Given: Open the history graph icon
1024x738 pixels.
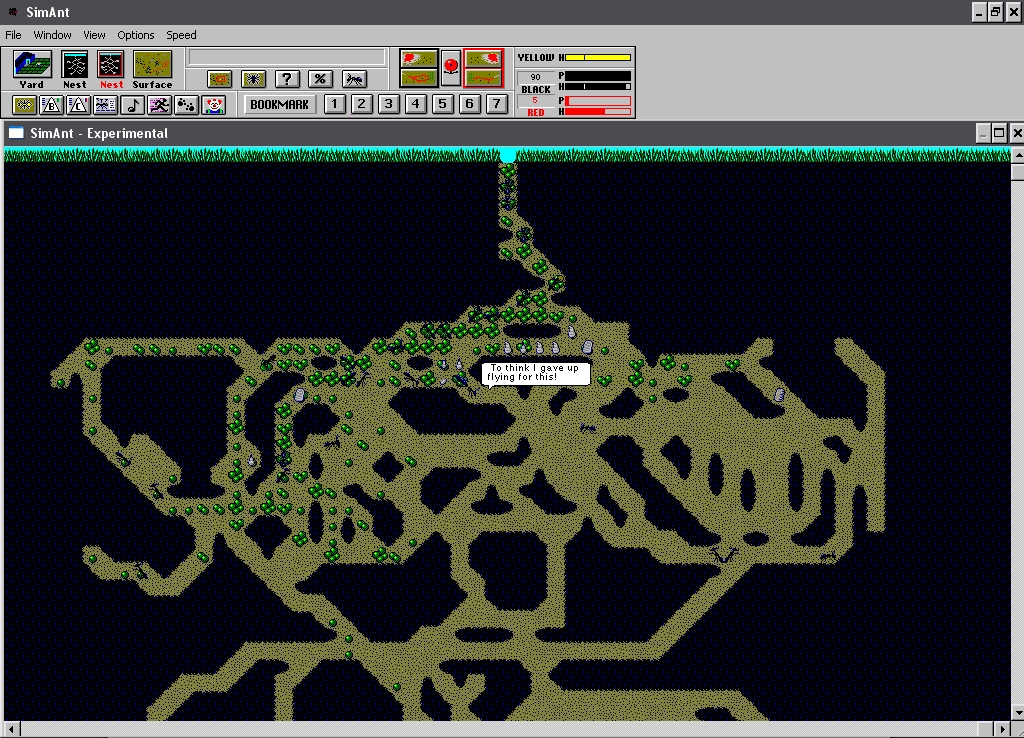Looking at the screenshot, I should pyautogui.click(x=105, y=105).
